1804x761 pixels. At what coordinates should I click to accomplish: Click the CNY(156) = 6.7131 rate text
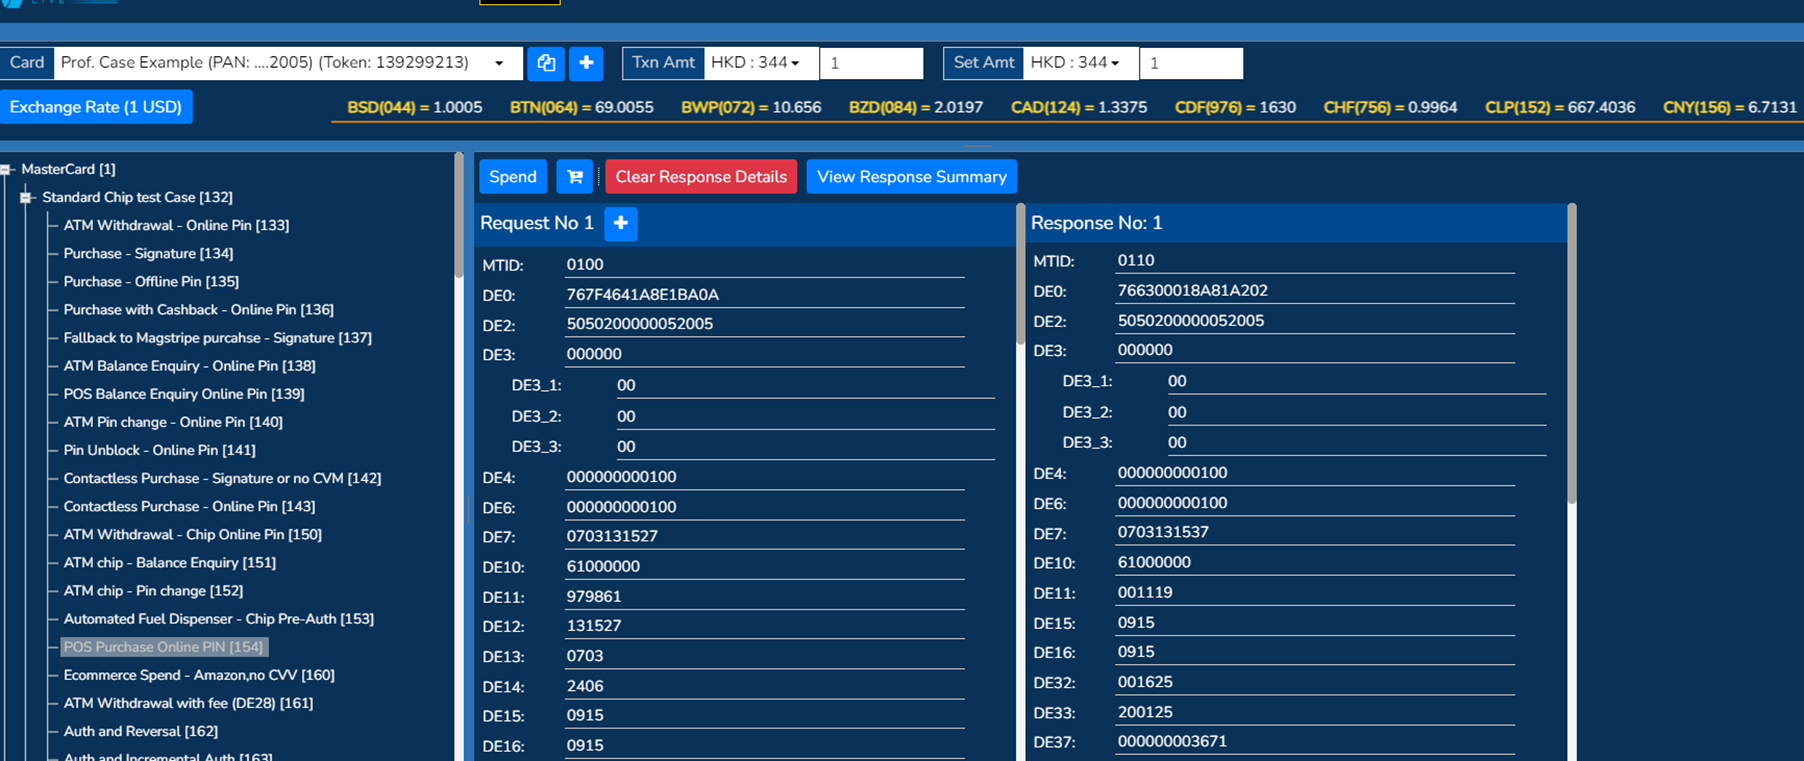(x=1730, y=107)
